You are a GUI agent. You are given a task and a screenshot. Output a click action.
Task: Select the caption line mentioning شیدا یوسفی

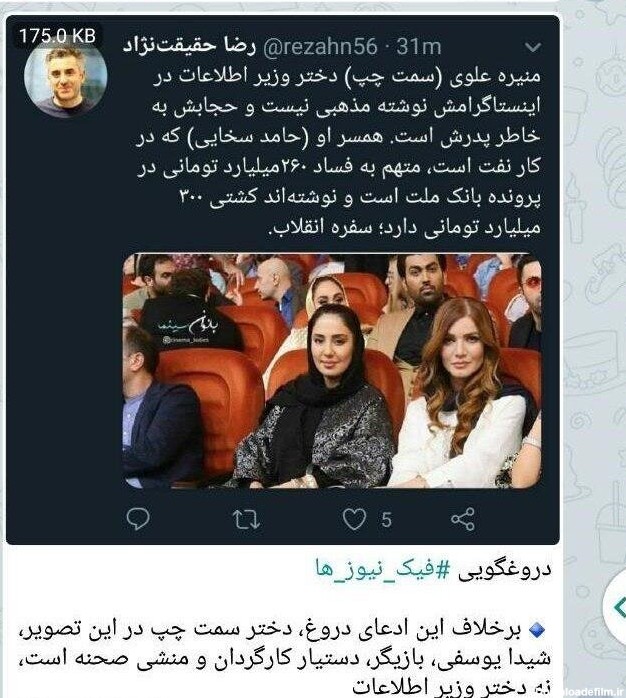pyautogui.click(x=285, y=659)
